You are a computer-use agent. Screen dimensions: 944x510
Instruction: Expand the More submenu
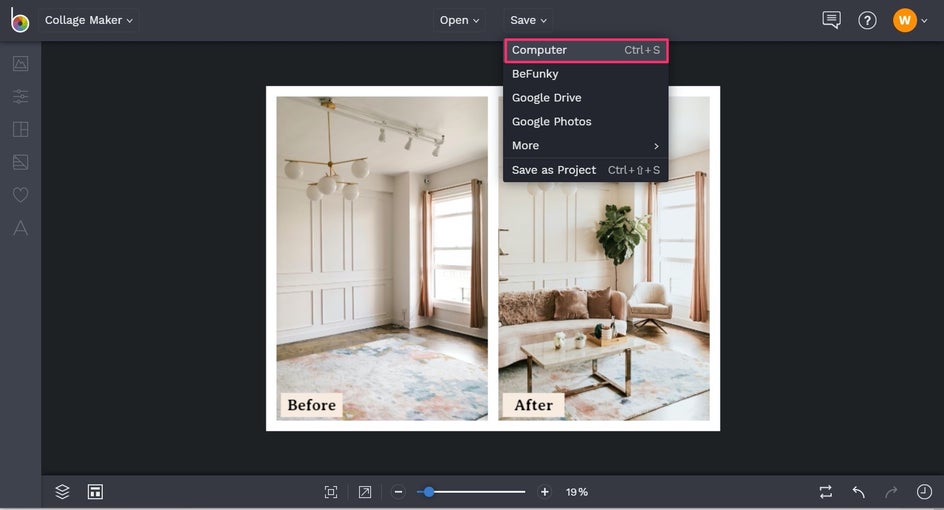[x=585, y=145]
